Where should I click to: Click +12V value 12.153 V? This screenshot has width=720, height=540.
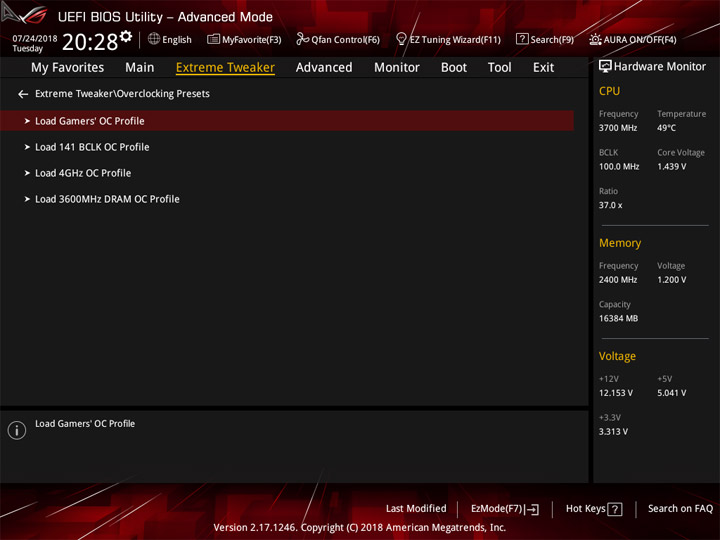click(615, 393)
